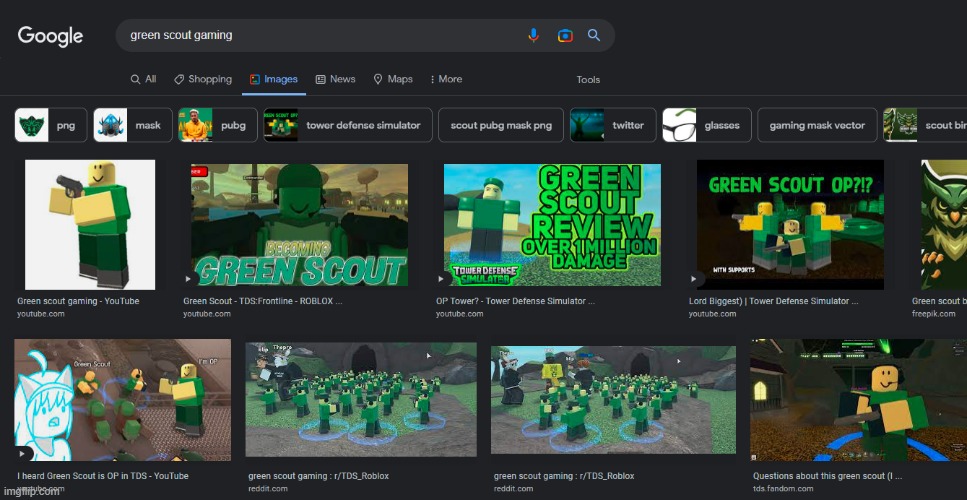
Task: Click the Google logo
Action: 50,36
